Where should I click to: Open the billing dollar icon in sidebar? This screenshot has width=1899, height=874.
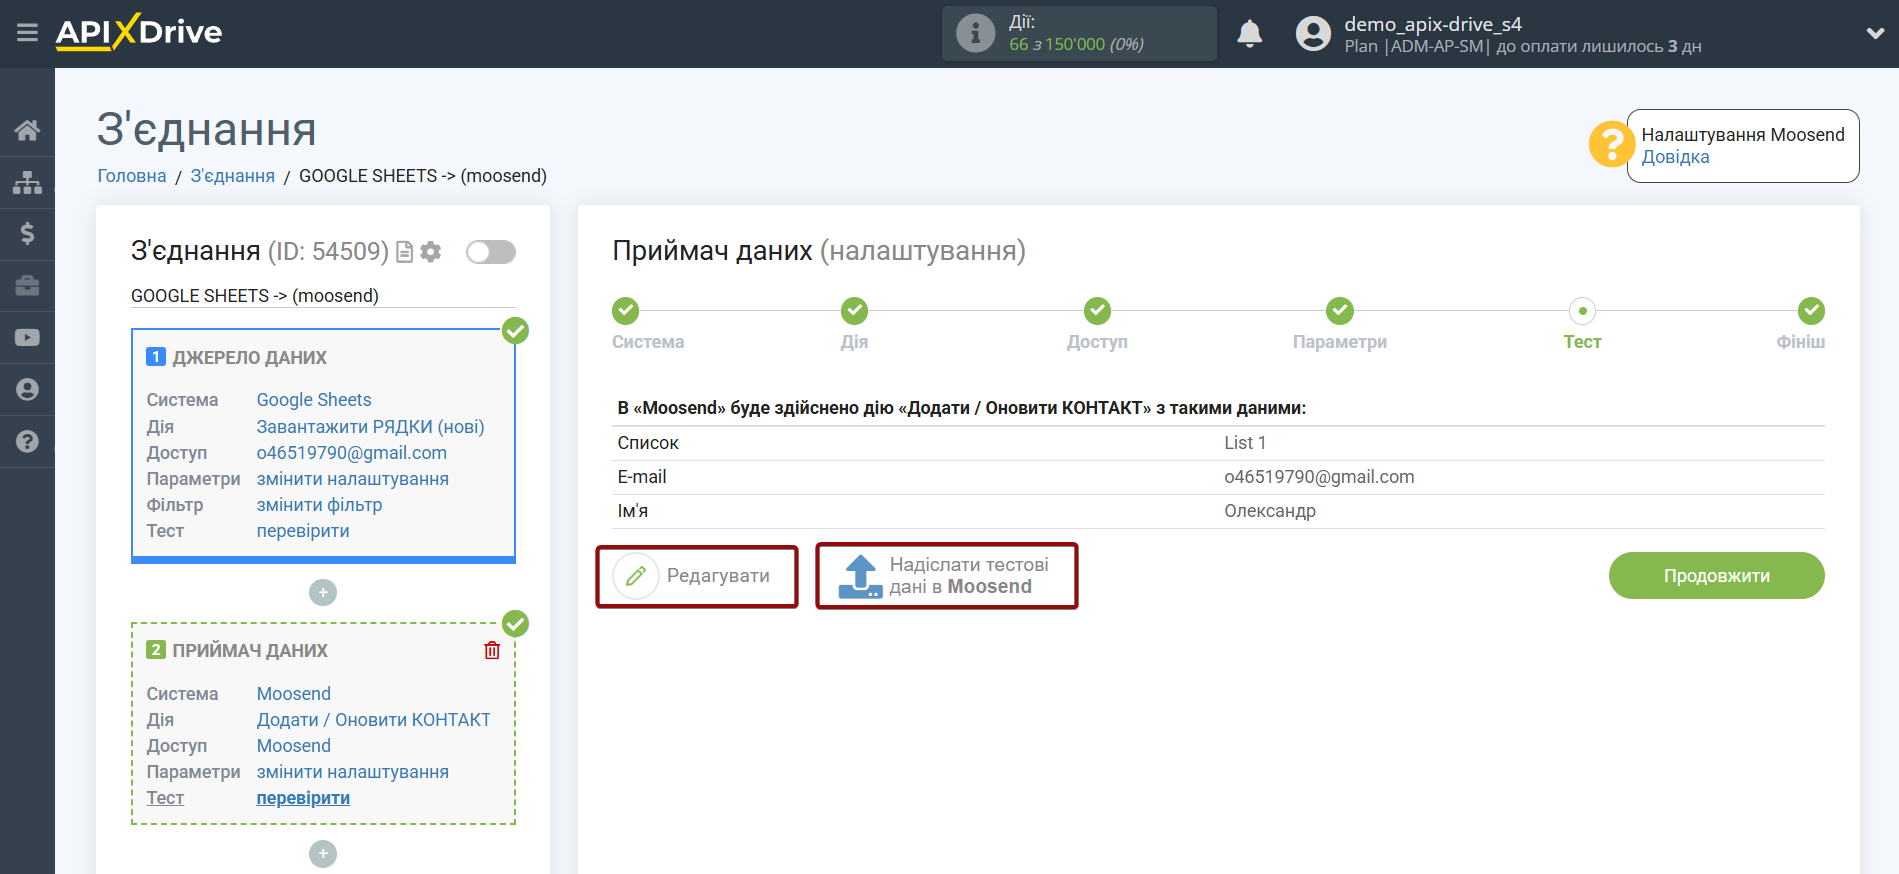(27, 233)
